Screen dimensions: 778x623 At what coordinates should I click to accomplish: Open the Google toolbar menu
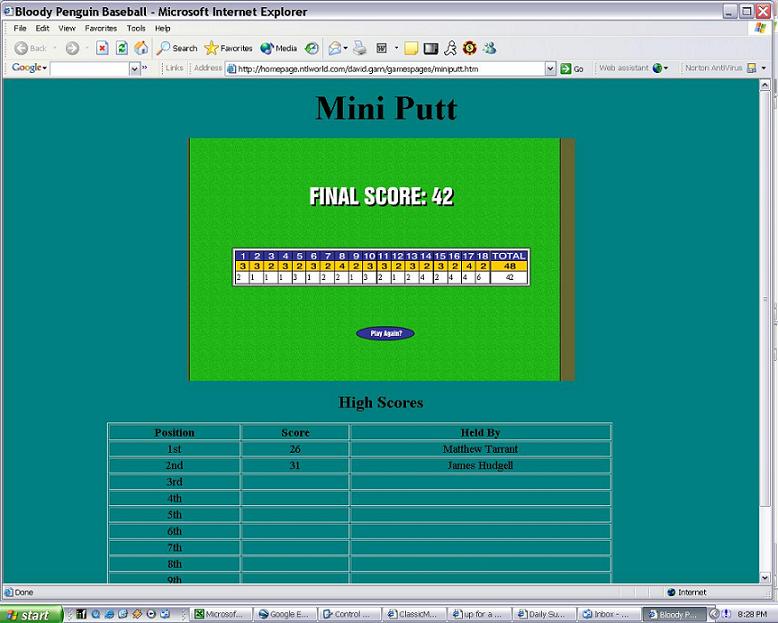tap(29, 68)
